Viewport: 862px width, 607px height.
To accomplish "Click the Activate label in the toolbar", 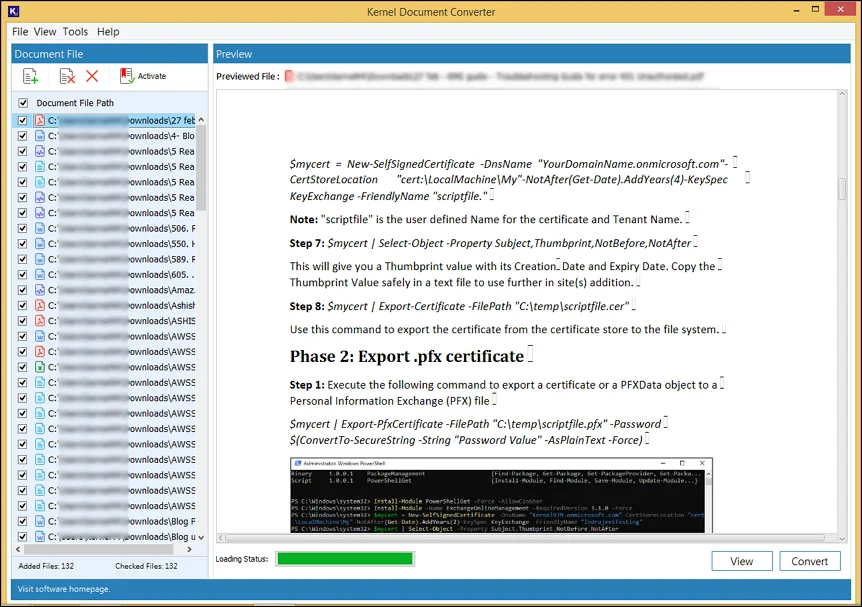I will [152, 76].
